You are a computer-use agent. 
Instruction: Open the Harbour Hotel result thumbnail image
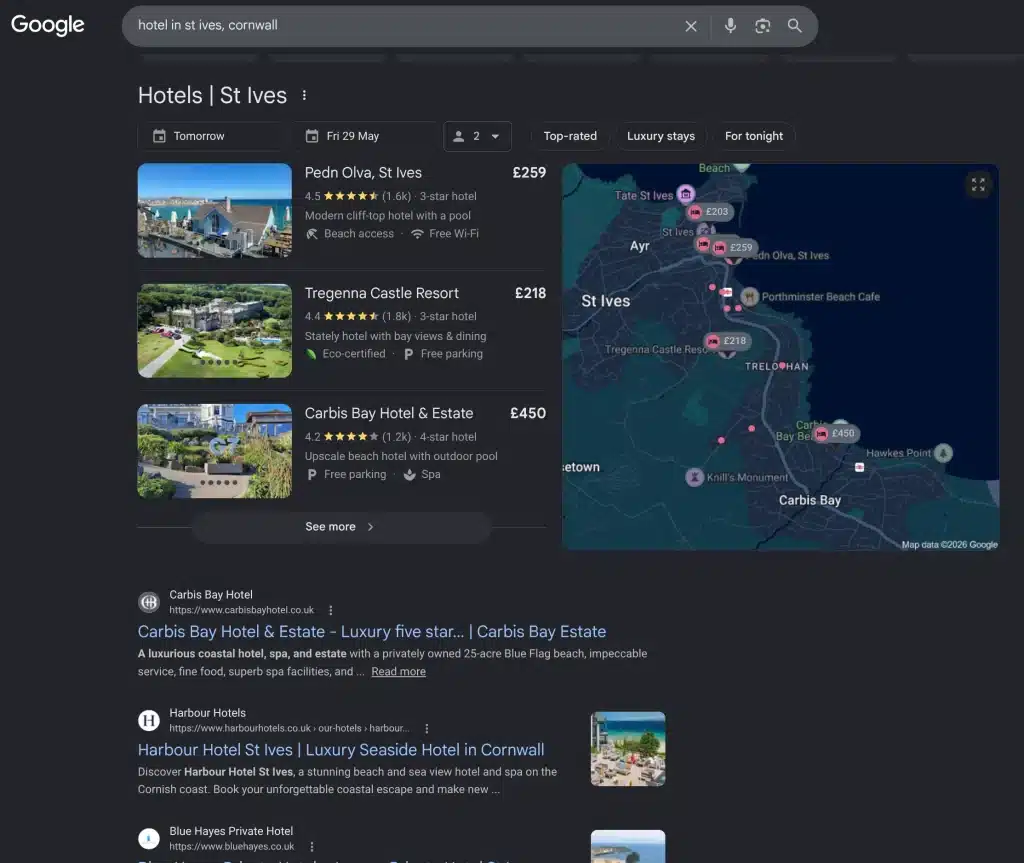(628, 749)
